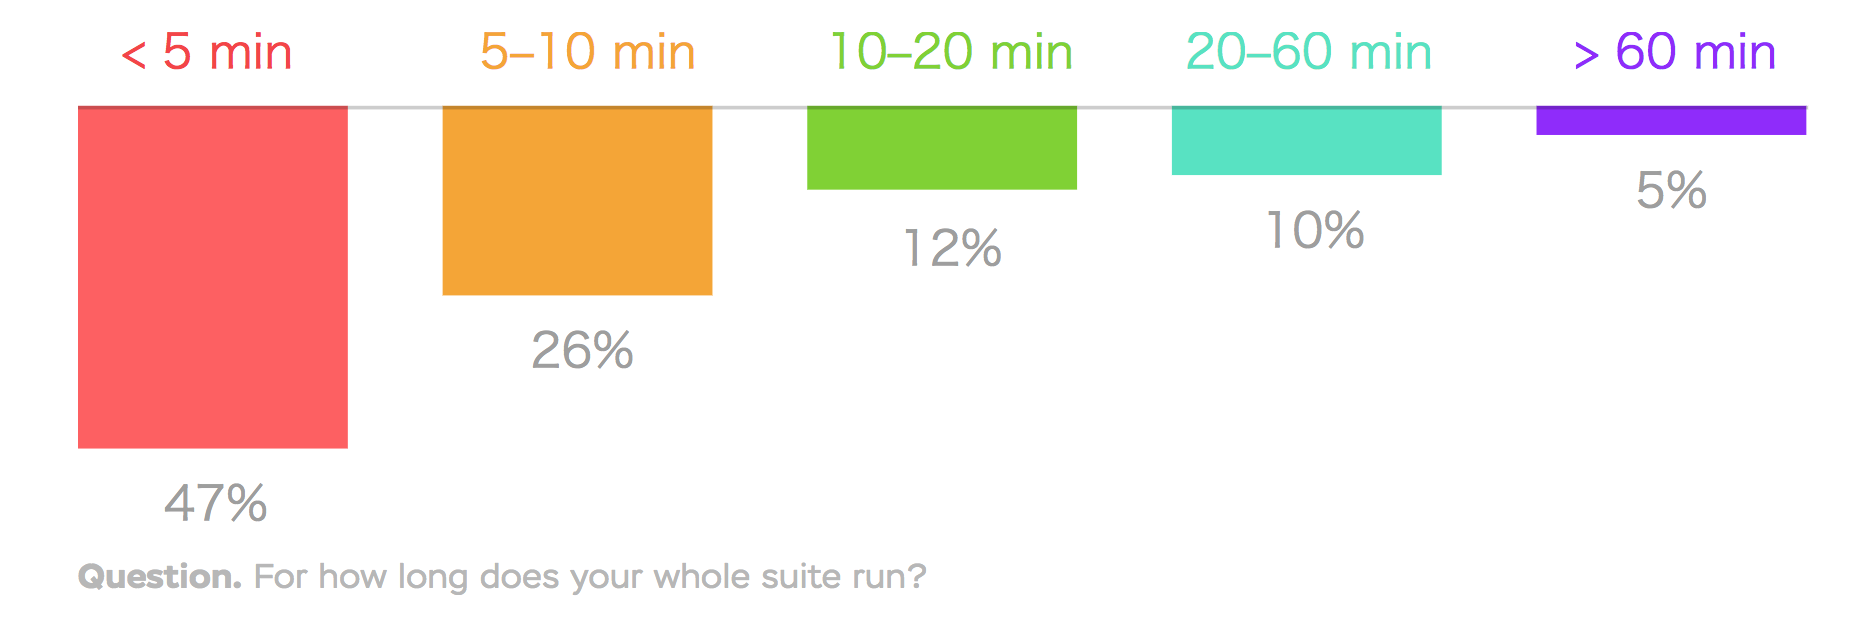Click the green '10–20 min' bar
Screen dimensions: 1852x640
pyautogui.click(x=942, y=148)
